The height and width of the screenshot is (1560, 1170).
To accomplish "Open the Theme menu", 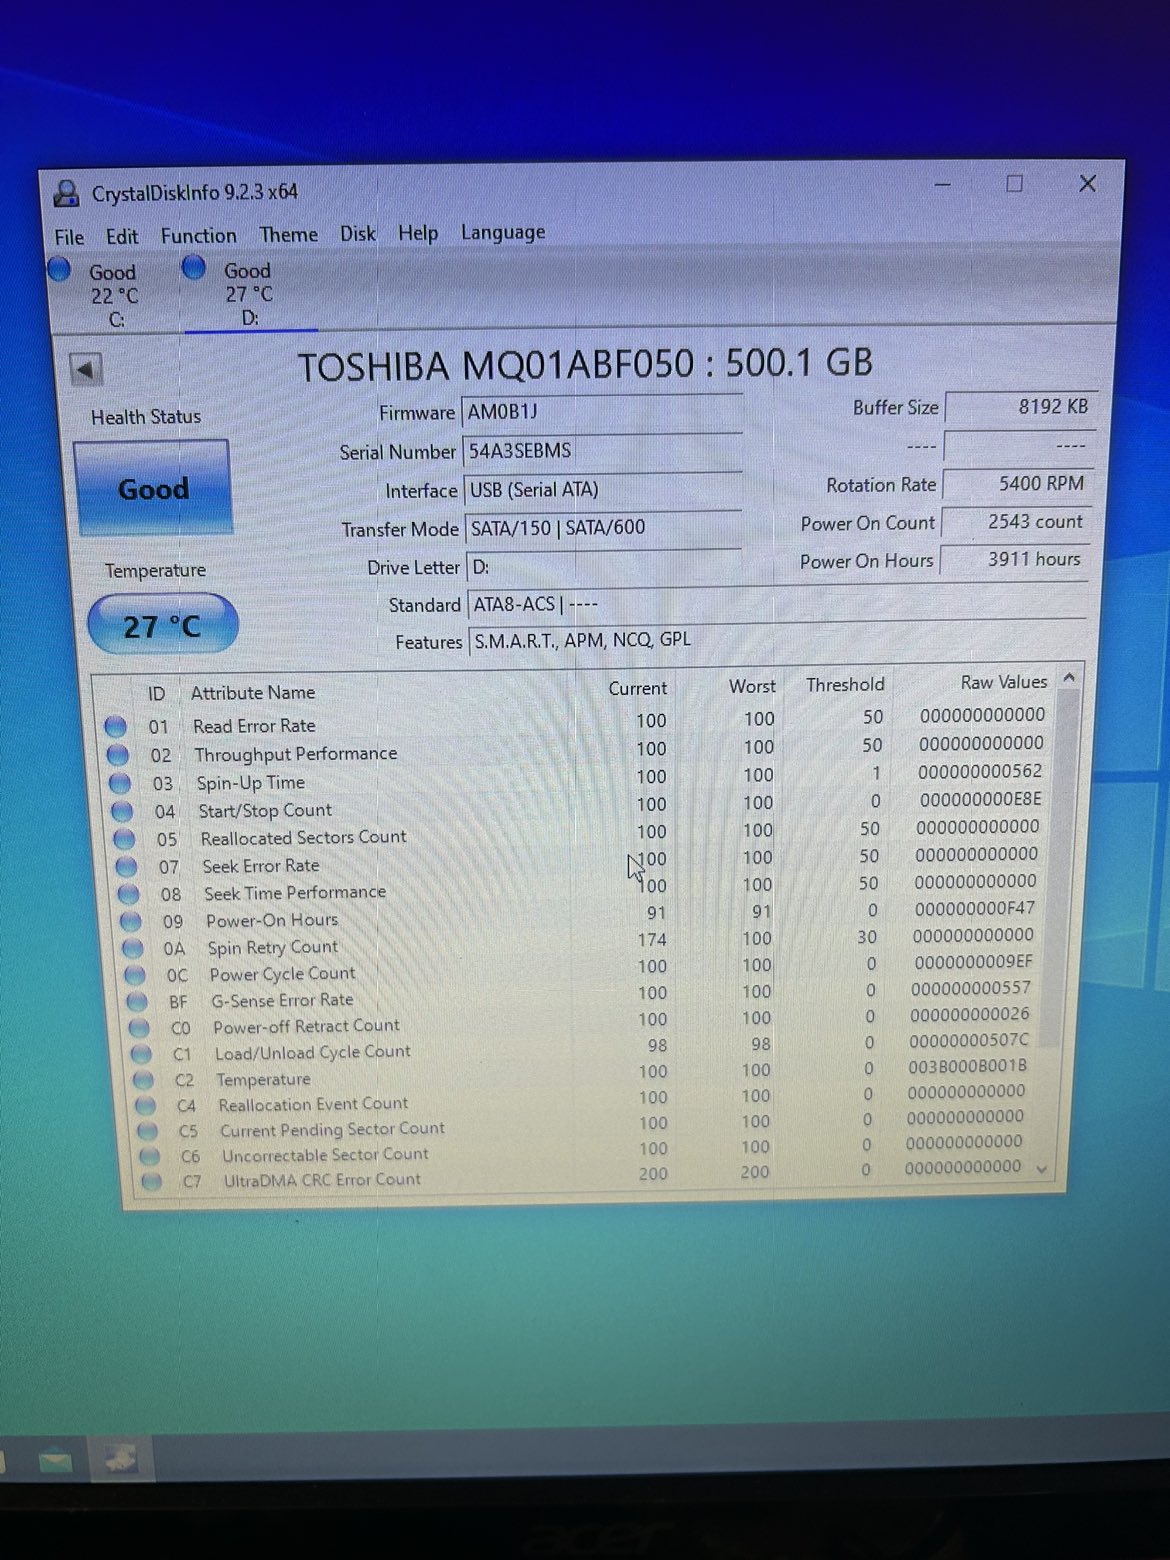I will coord(289,235).
